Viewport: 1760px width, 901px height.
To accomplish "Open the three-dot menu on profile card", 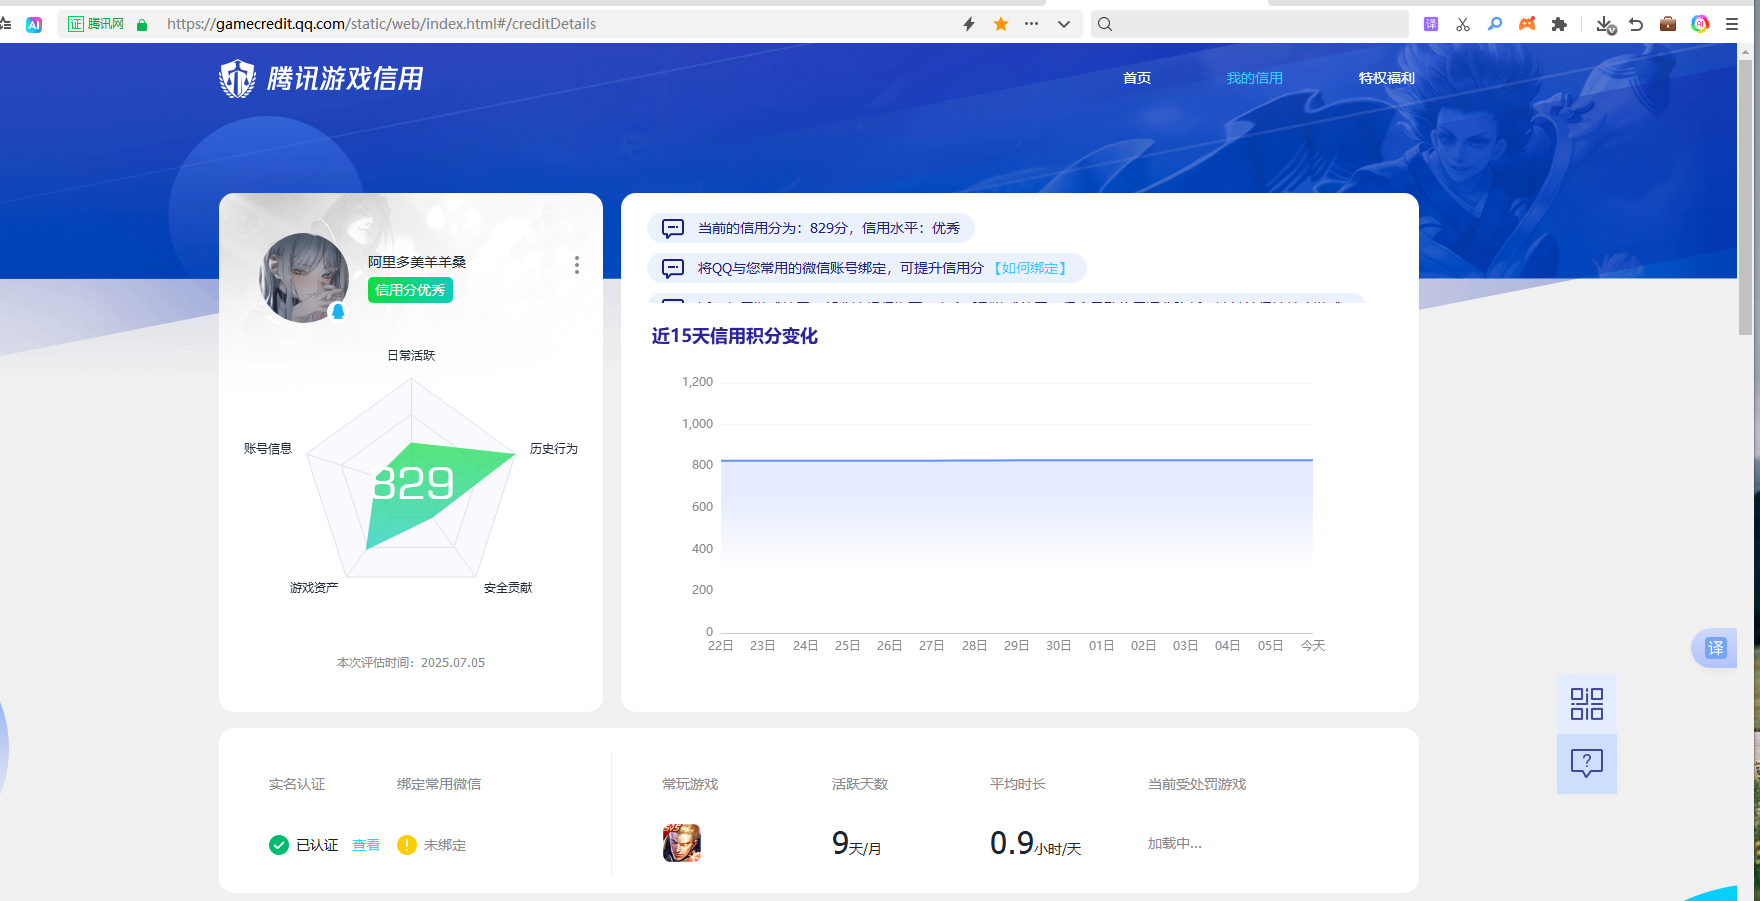I will (x=577, y=265).
